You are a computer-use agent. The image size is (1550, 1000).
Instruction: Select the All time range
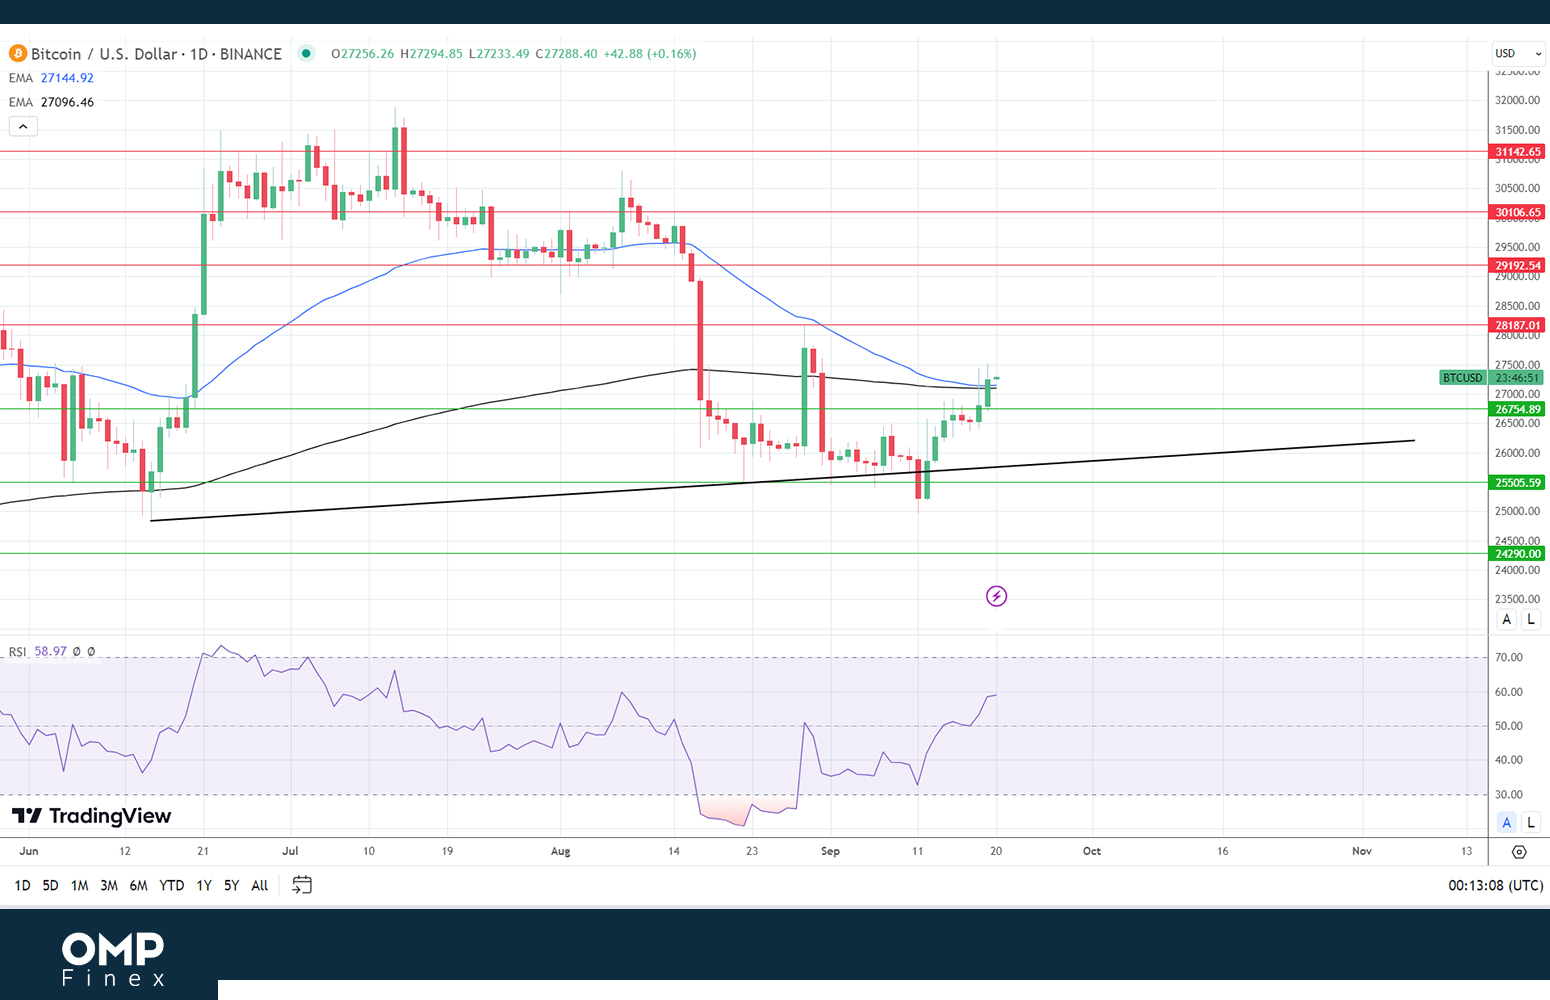tap(260, 885)
